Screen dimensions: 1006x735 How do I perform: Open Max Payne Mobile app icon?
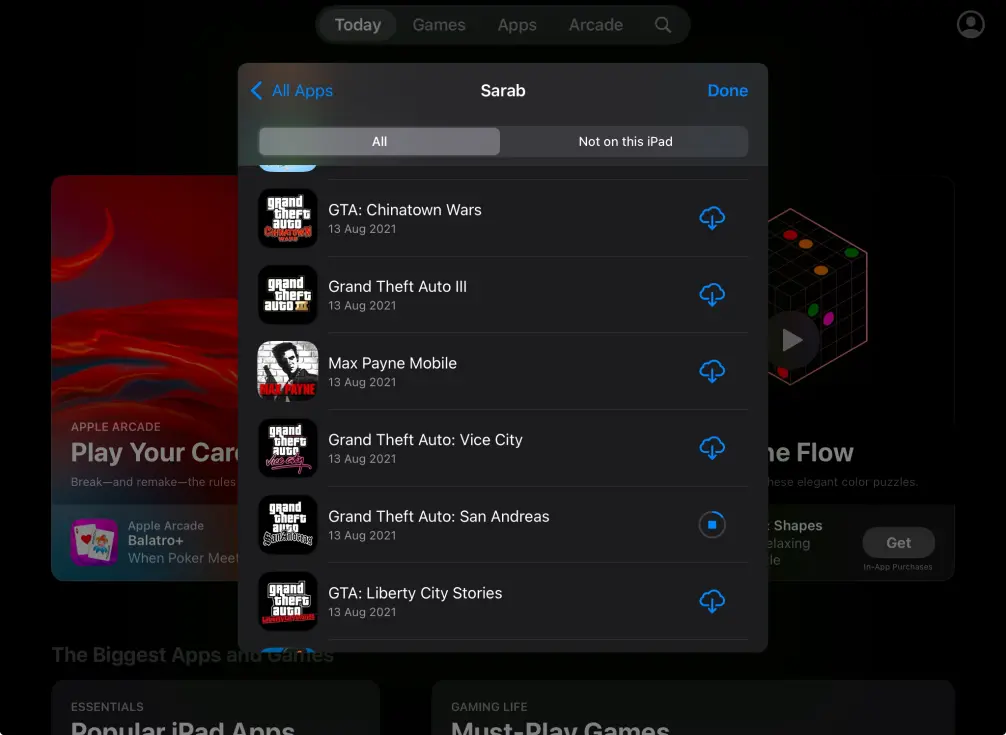(287, 371)
